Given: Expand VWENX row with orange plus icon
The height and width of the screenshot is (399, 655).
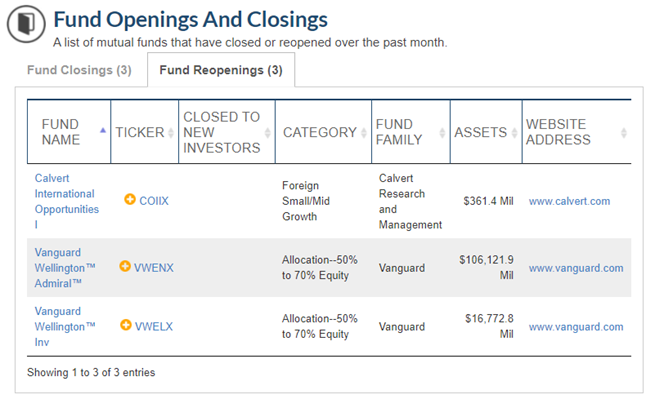Looking at the screenshot, I should pos(125,266).
